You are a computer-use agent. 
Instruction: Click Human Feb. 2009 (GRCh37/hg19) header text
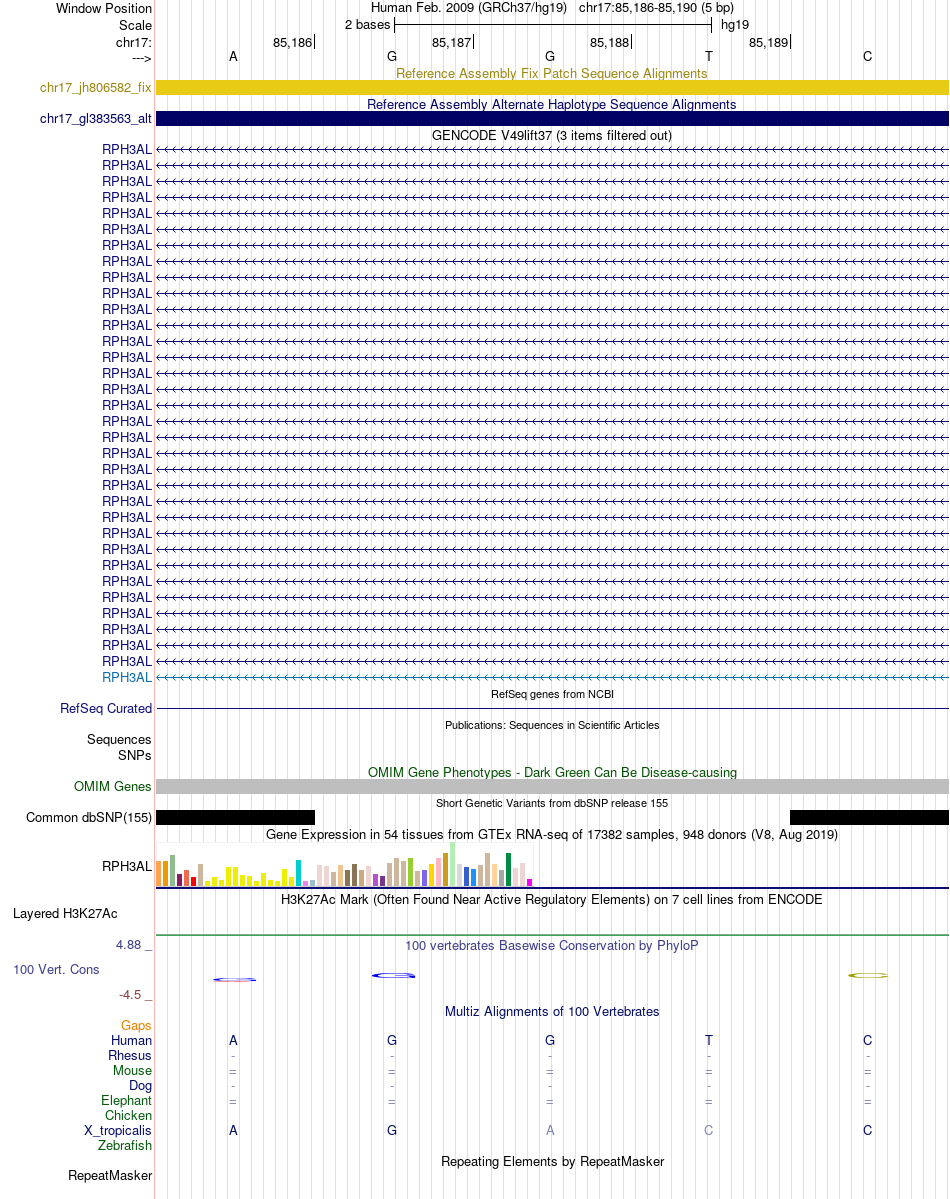[x=469, y=8]
